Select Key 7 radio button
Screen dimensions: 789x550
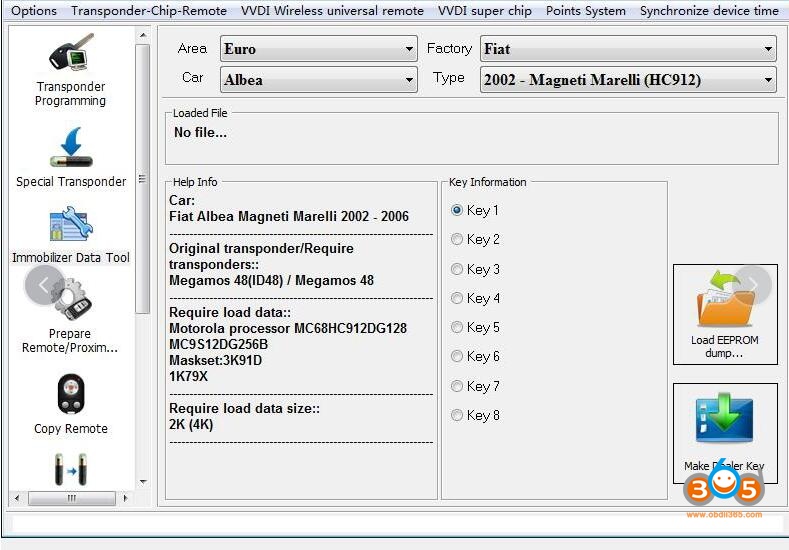point(456,386)
